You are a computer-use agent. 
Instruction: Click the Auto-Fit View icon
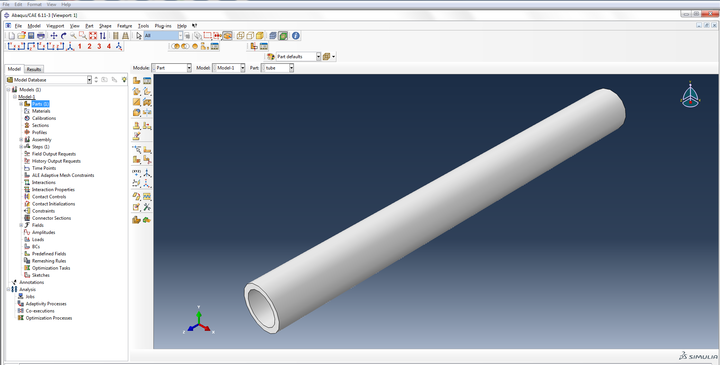point(93,36)
